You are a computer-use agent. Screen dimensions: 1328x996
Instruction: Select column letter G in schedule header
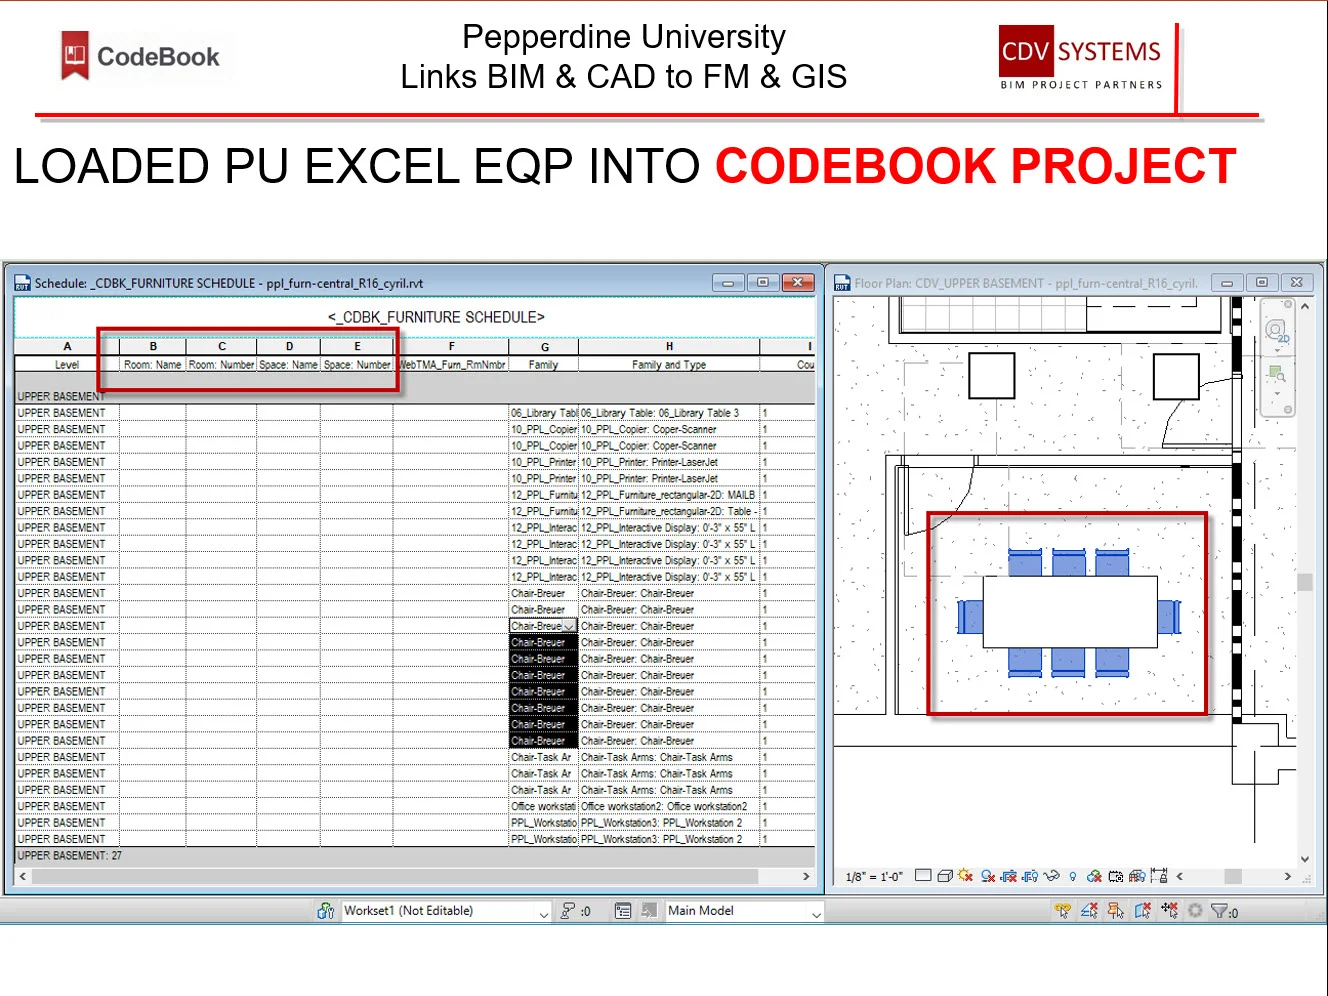coord(544,347)
